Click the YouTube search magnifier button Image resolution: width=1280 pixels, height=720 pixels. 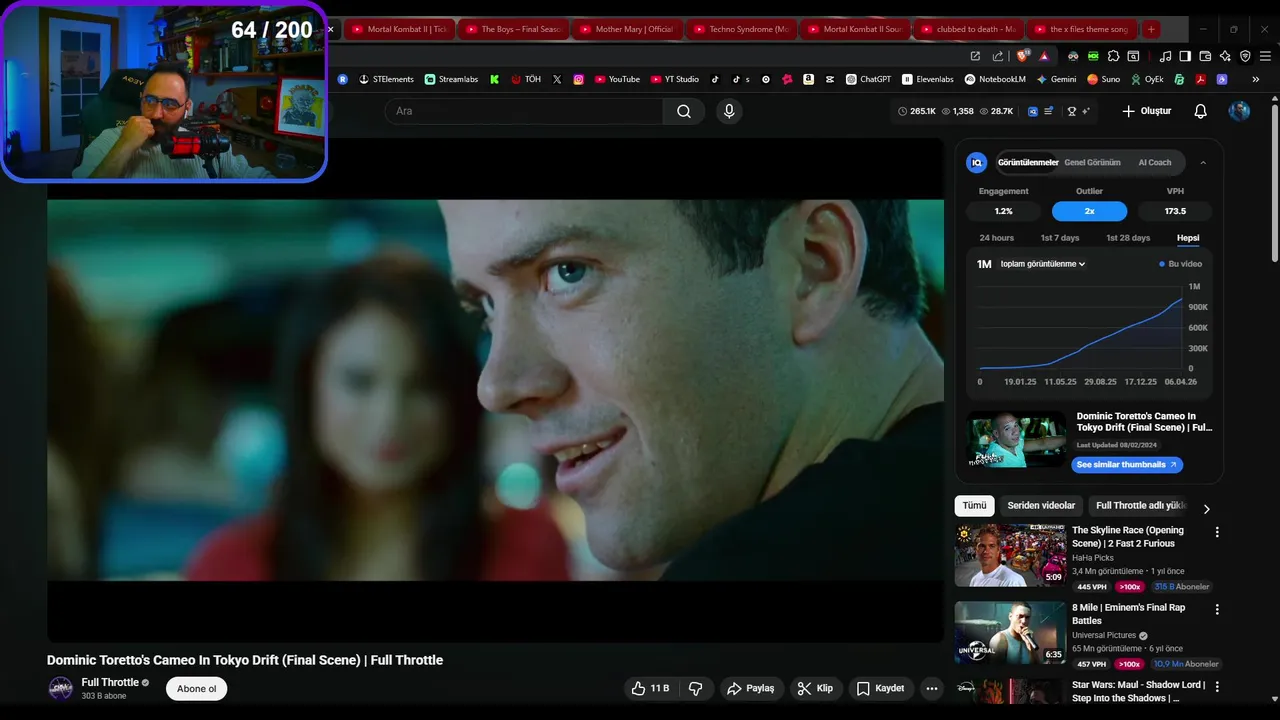pos(684,111)
